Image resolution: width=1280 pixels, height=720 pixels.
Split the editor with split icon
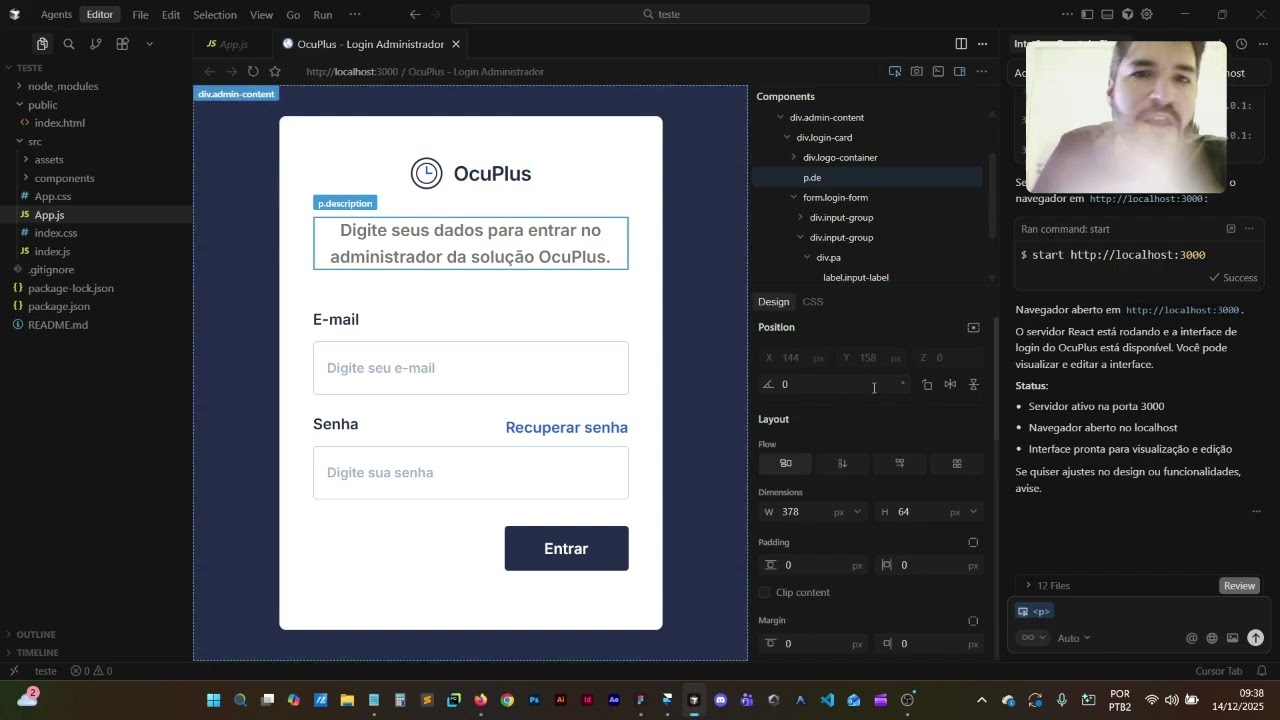coord(961,44)
